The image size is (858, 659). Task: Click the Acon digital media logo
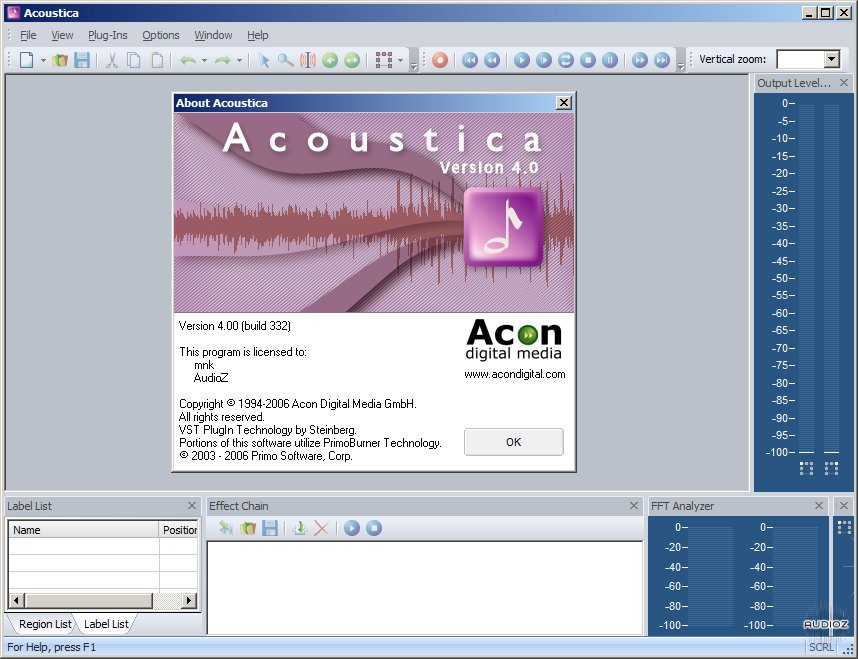point(514,340)
